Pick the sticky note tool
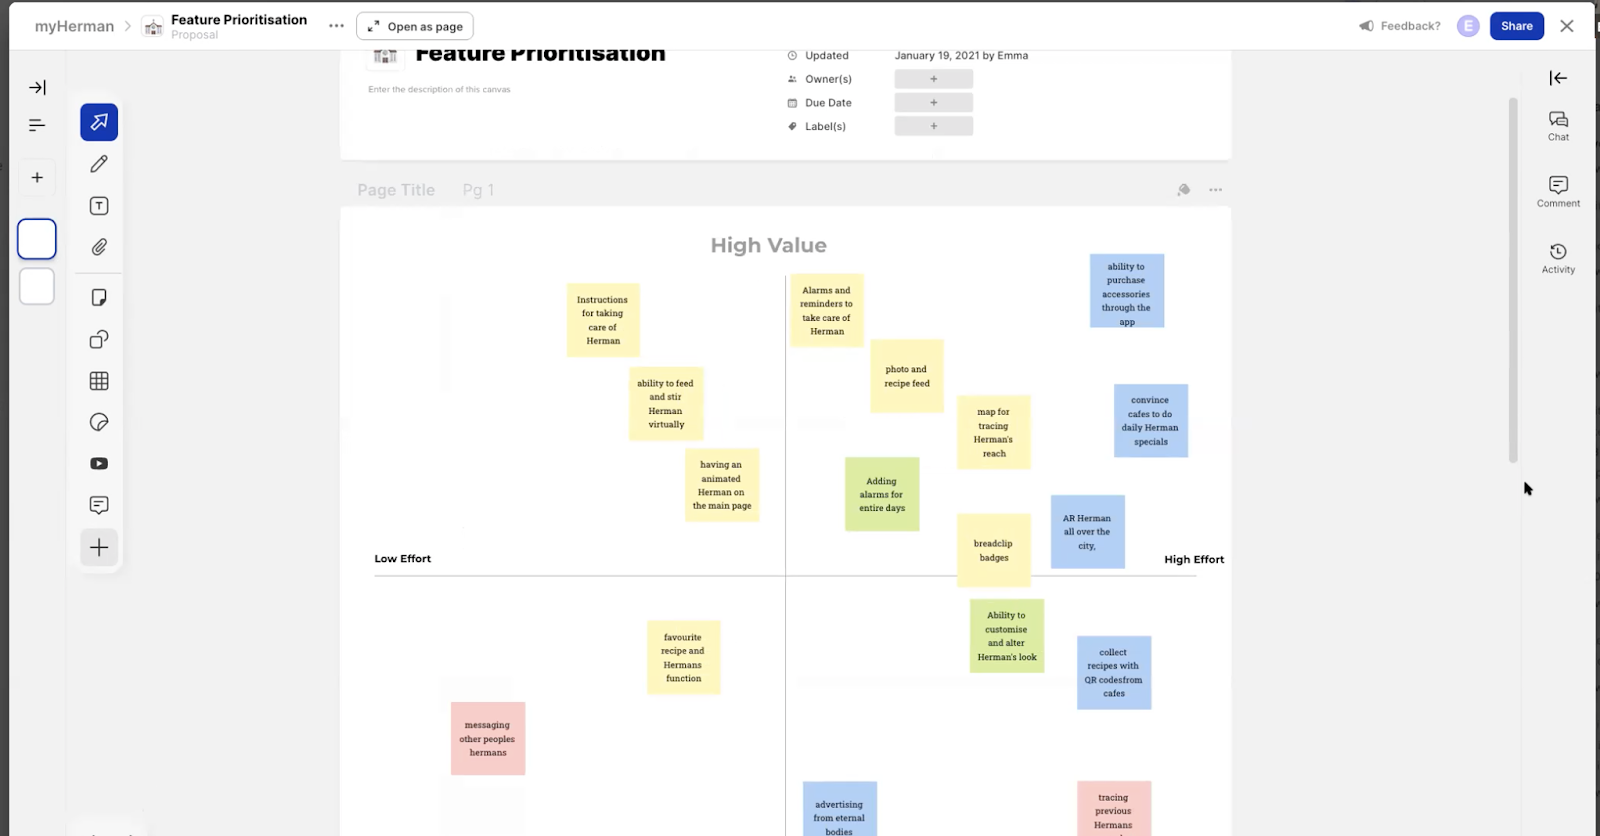 [x=99, y=298]
